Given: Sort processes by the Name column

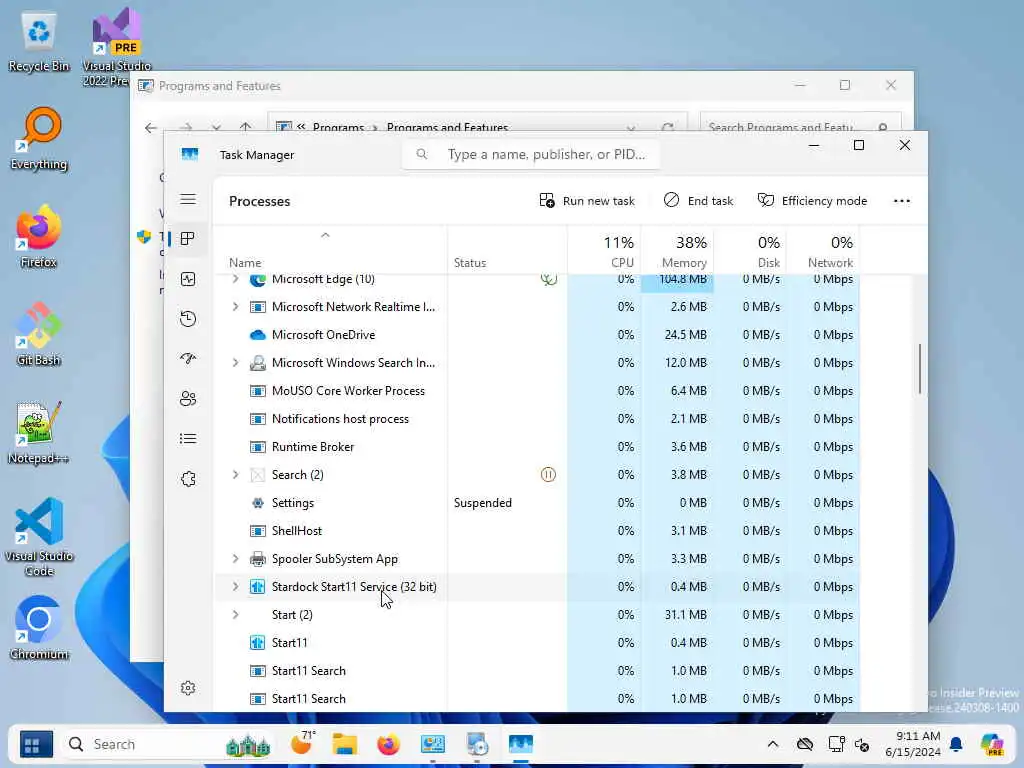Looking at the screenshot, I should click(330, 250).
